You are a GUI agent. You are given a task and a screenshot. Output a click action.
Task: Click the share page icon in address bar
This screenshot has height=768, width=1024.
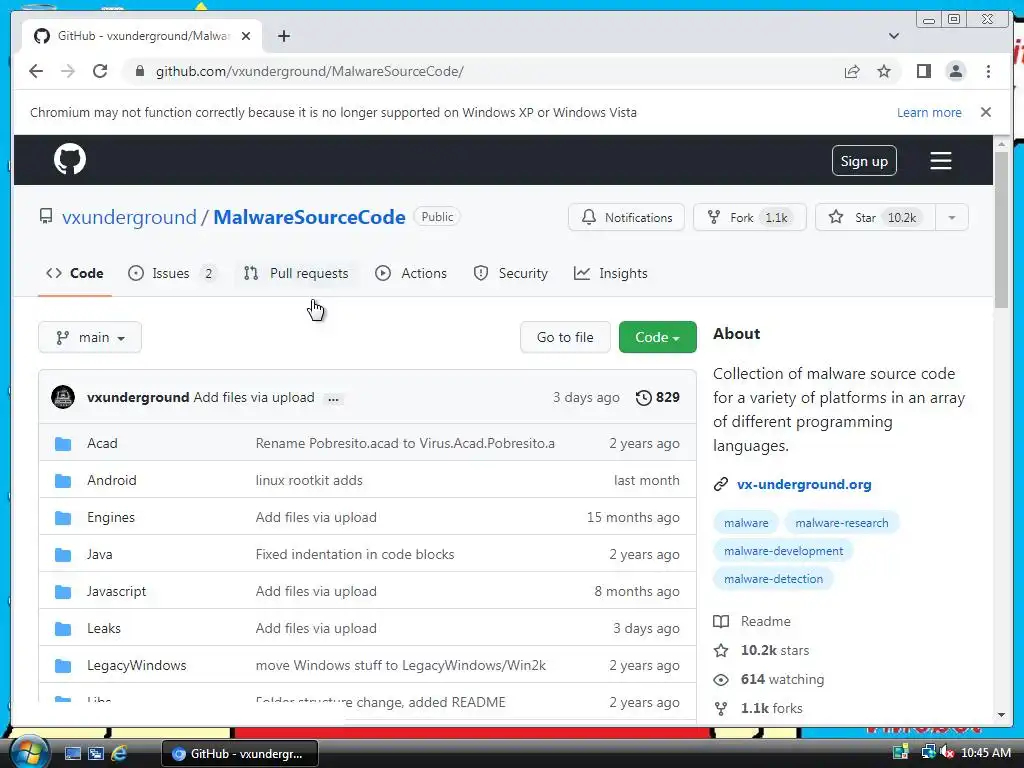click(852, 71)
